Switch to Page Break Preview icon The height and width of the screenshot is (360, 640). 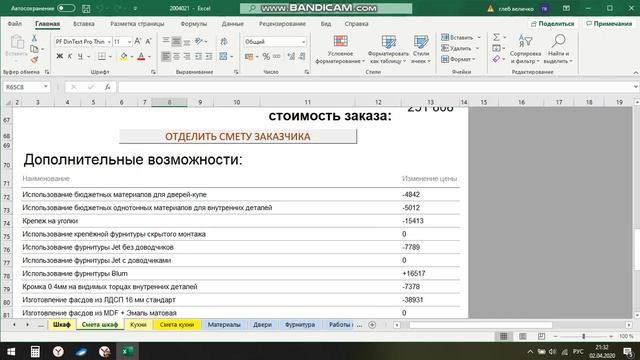click(541, 336)
